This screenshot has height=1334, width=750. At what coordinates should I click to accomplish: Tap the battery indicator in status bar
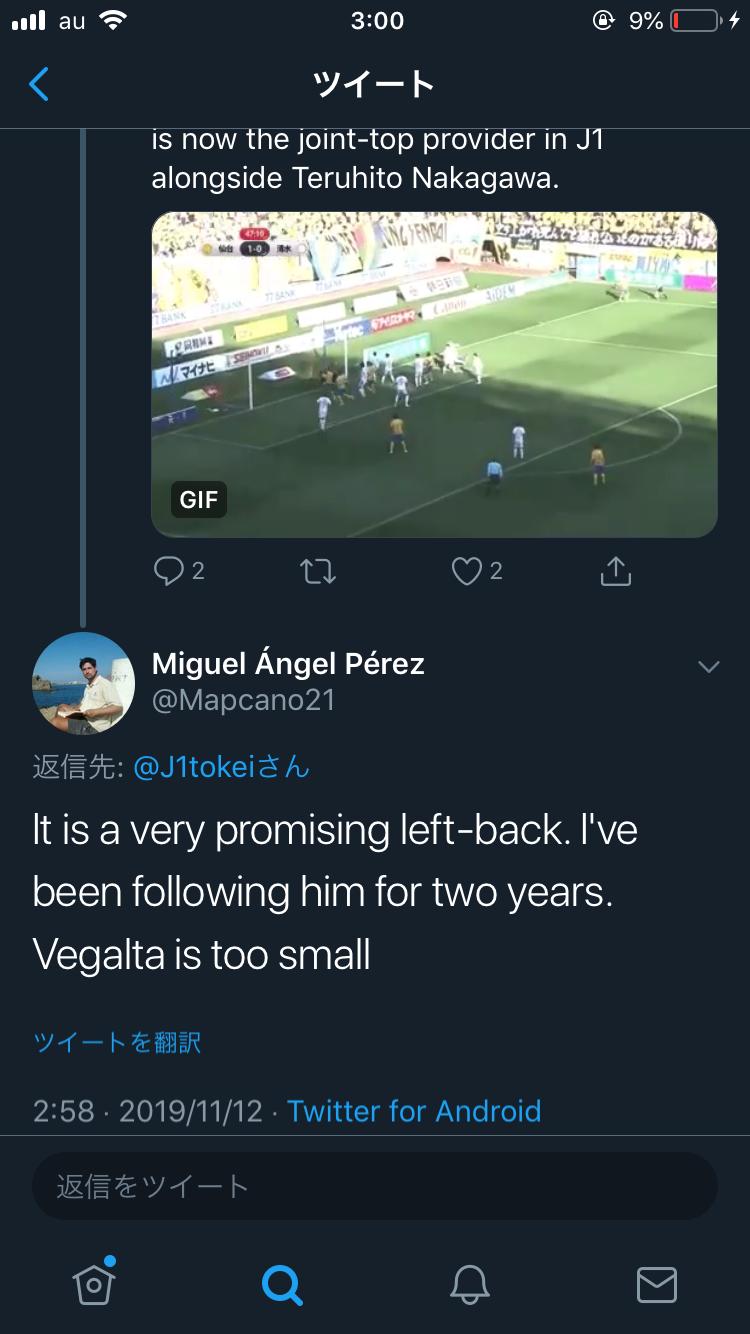click(x=695, y=21)
